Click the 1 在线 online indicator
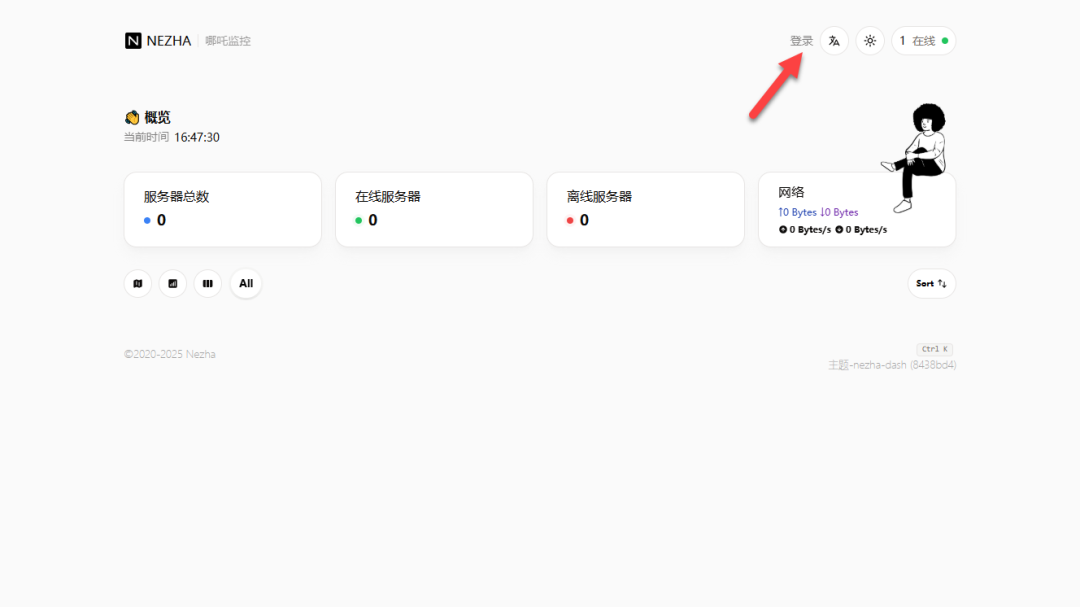This screenshot has width=1080, height=607. 924,41
